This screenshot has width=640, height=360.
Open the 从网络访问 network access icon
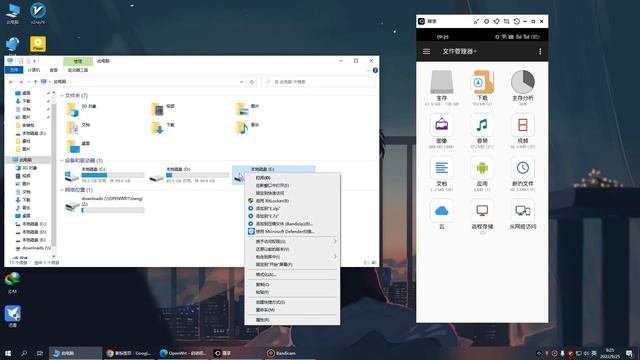[x=523, y=211]
